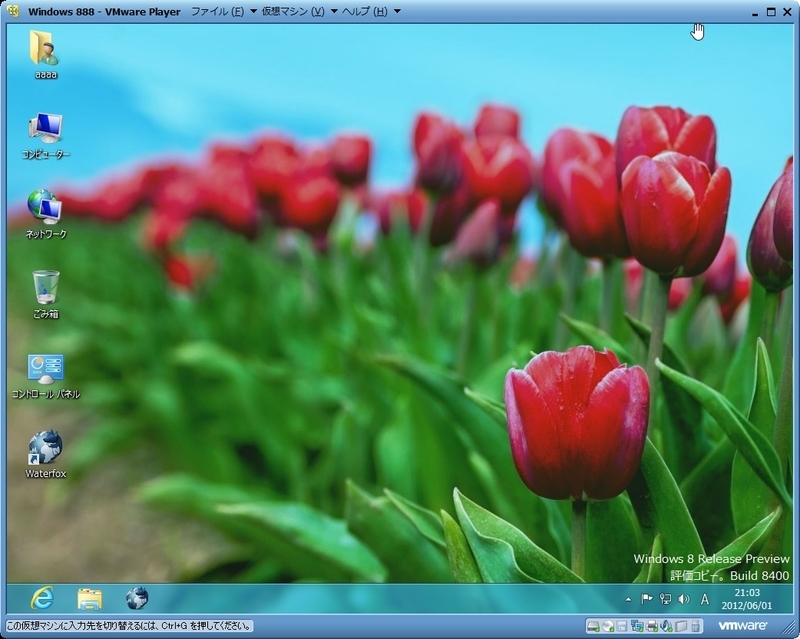This screenshot has width=800, height=639.
Task: Open the ヘルプ (H) menu
Action: [365, 11]
